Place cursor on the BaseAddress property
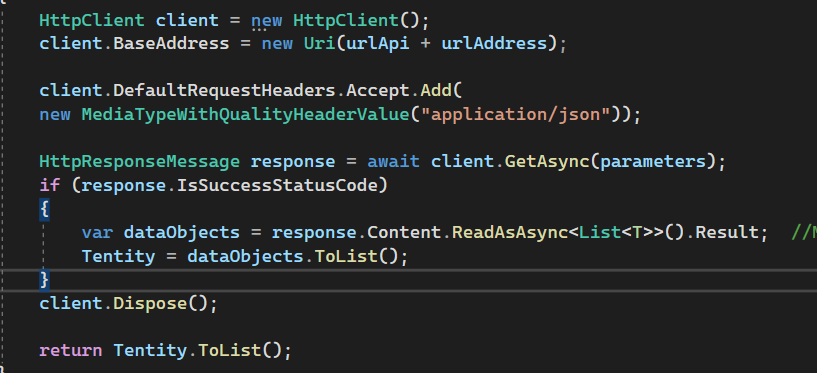Screen dimensions: 817x373 tap(171, 43)
